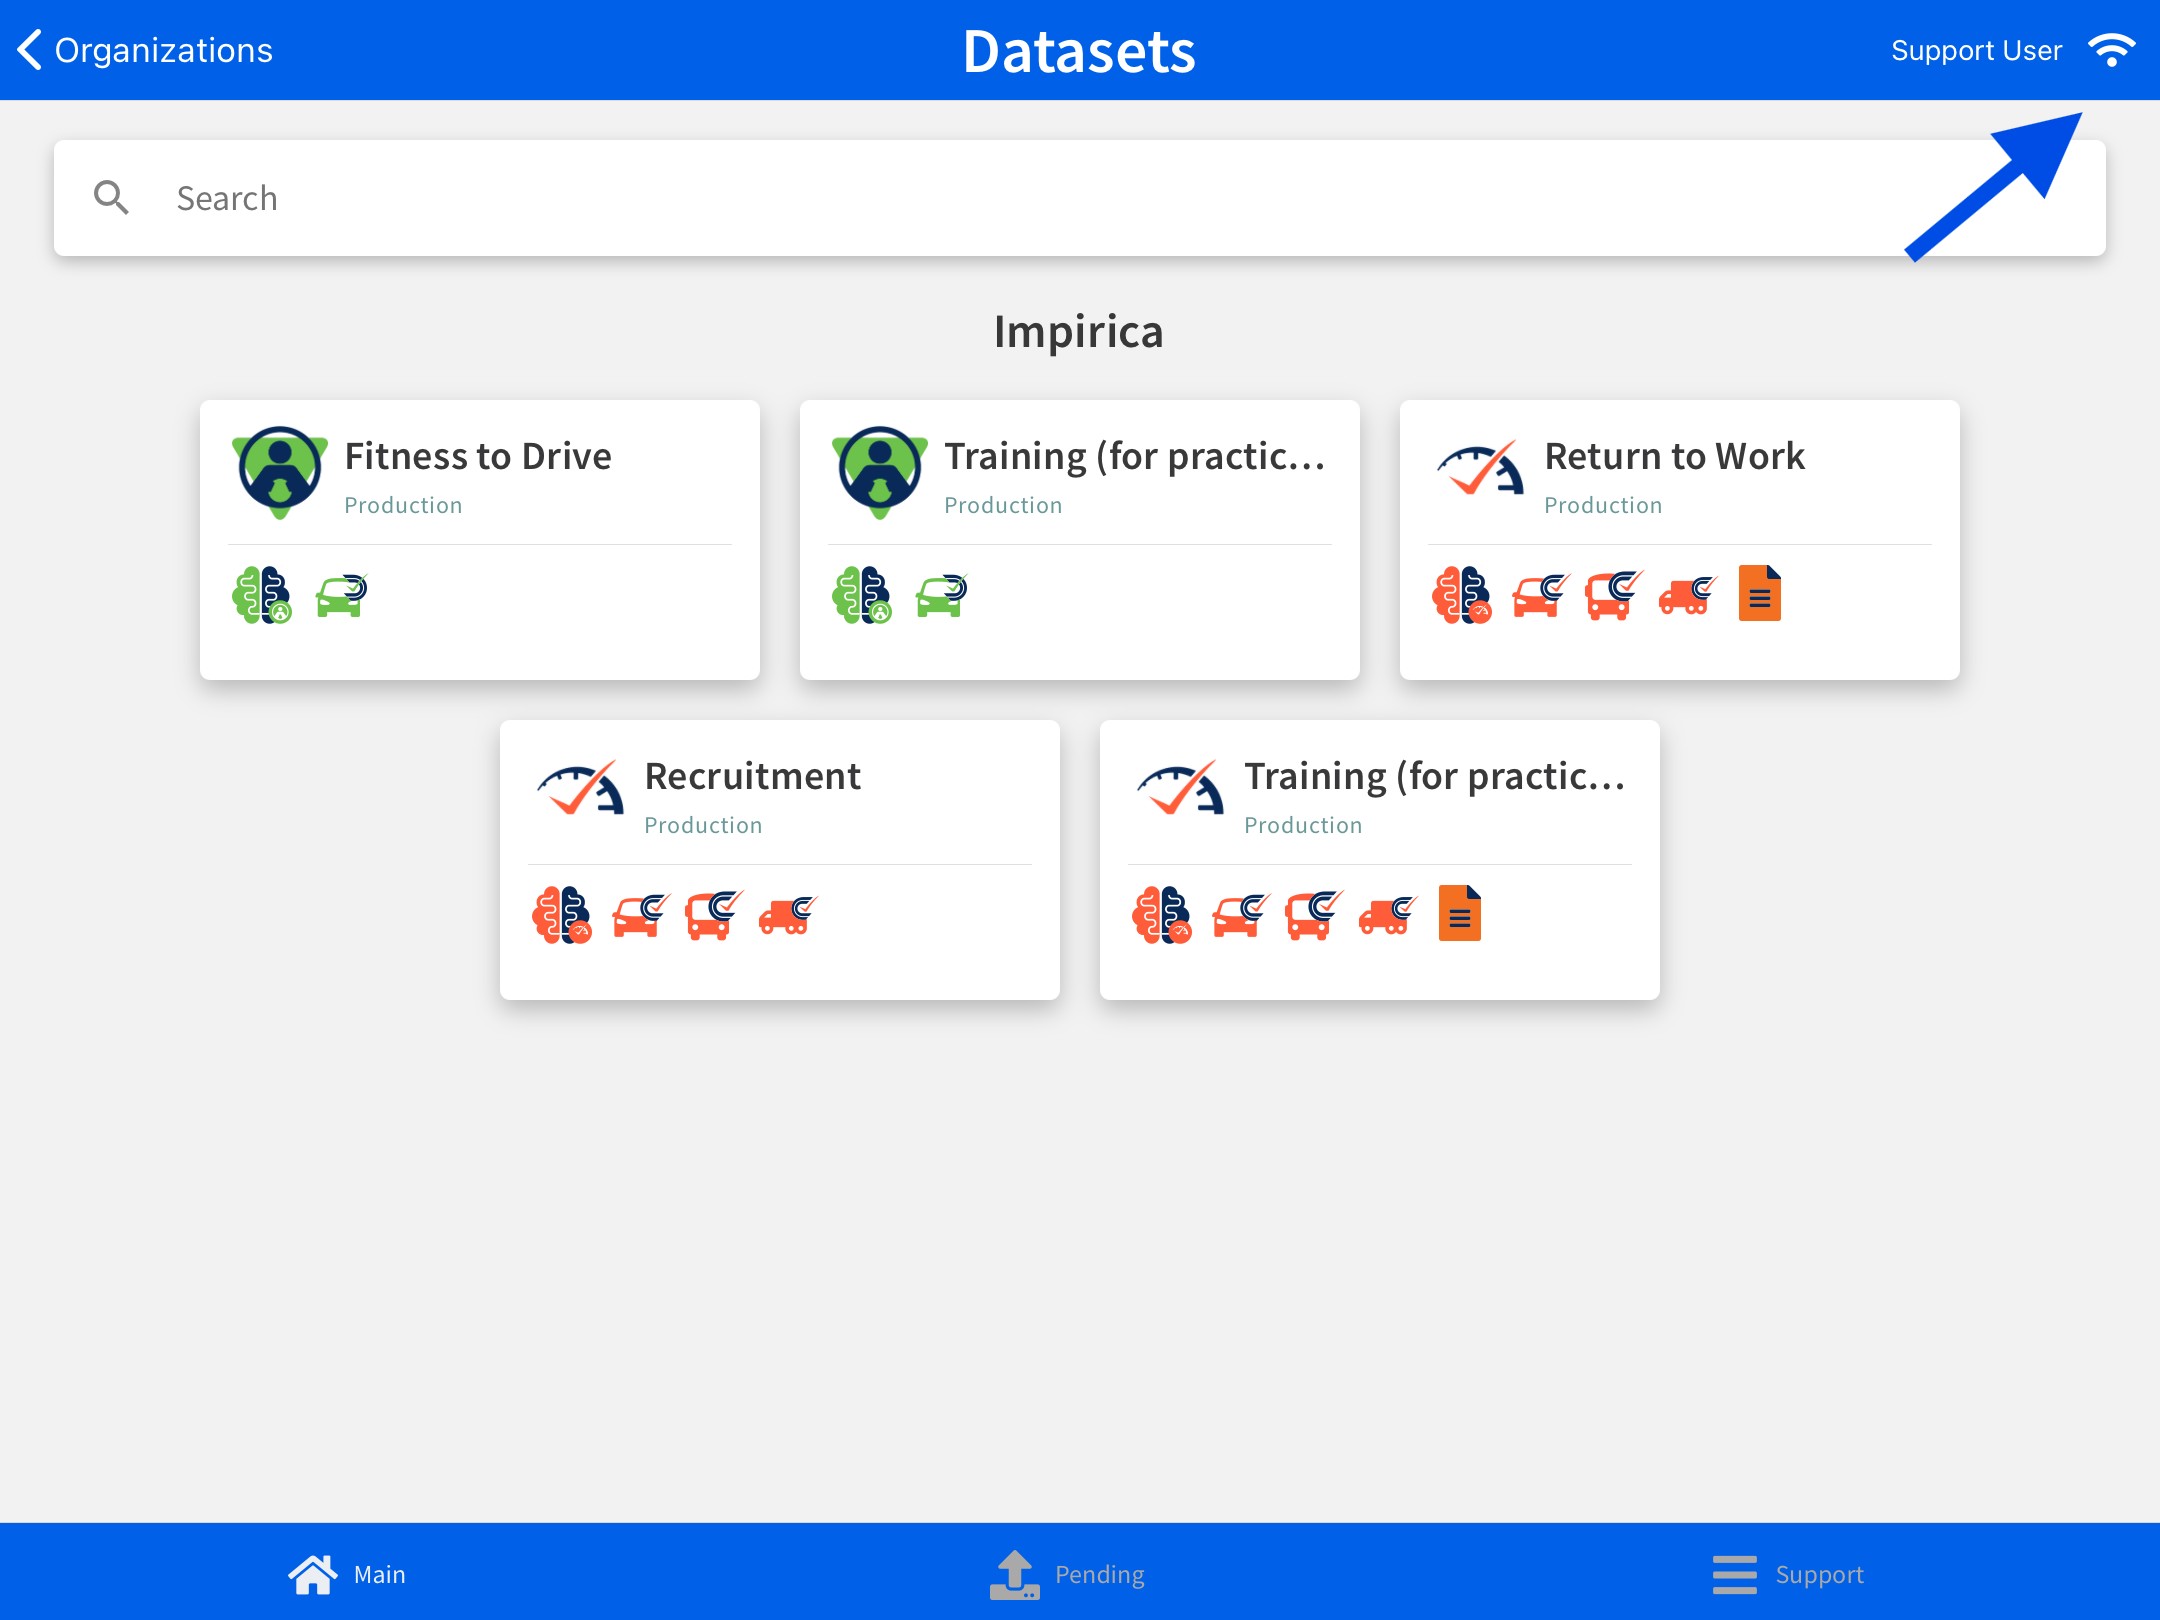Open the Support tab
This screenshot has height=1620, width=2160.
coord(1788,1574)
